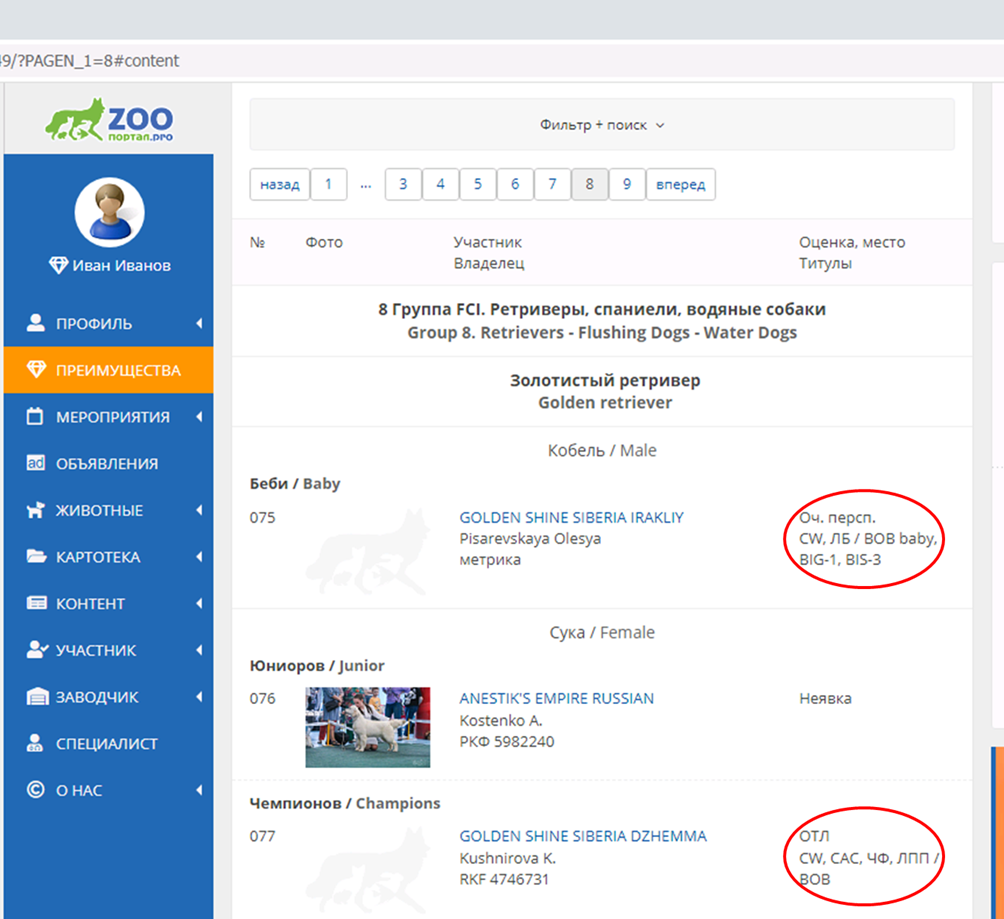Screen dimensions: 1004x919
Task: Click the copyright icon beside О НАС
Action: [36, 790]
